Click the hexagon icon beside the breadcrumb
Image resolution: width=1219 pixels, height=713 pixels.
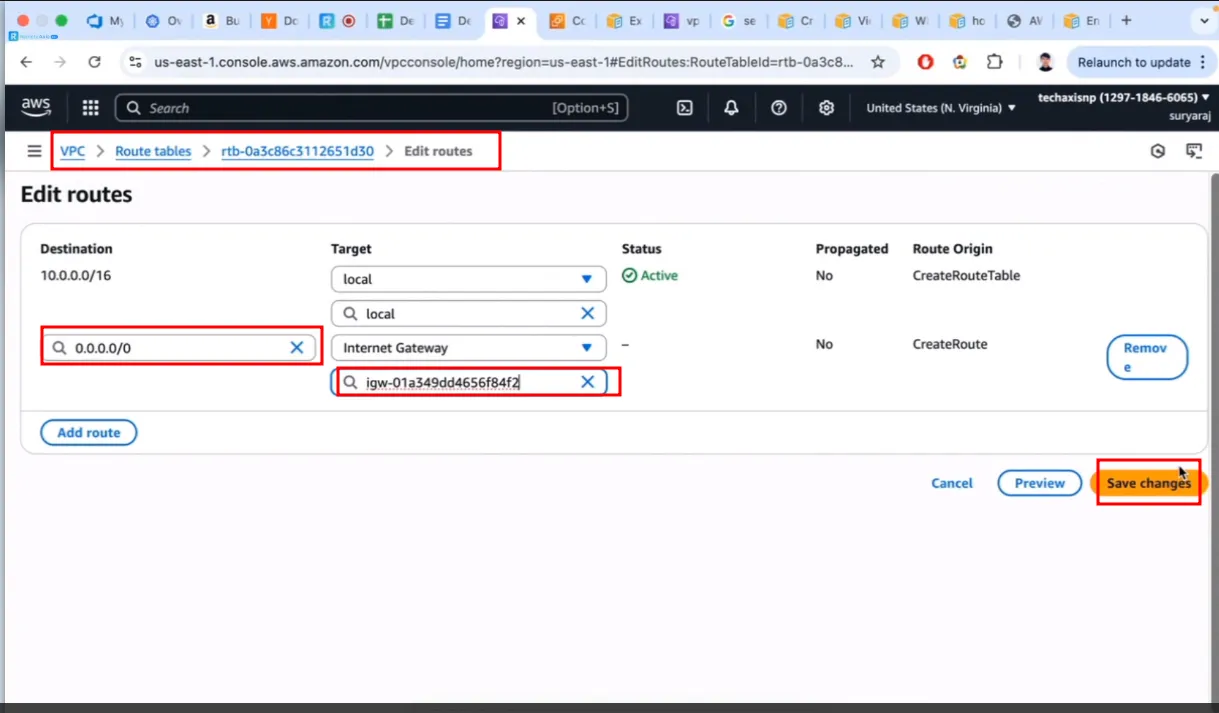[1158, 151]
